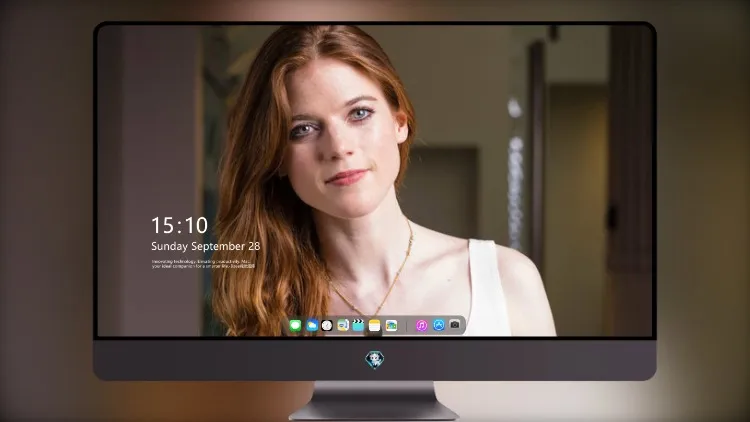Open the Maps app in the dock
This screenshot has width=750, height=422.
pyautogui.click(x=343, y=326)
